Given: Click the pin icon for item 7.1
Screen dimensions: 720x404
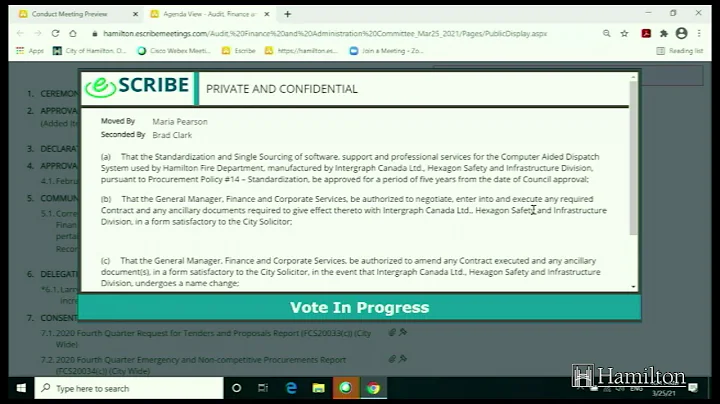Looking at the screenshot, I should tap(403, 332).
